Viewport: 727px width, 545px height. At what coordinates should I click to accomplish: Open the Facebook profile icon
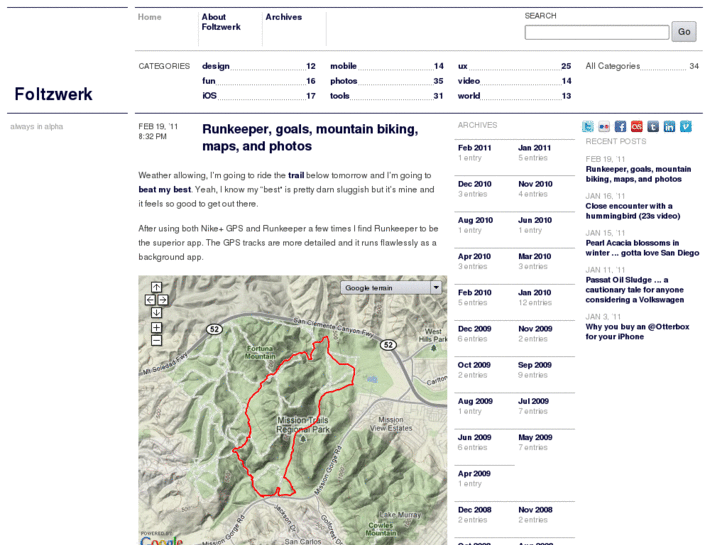pos(620,127)
